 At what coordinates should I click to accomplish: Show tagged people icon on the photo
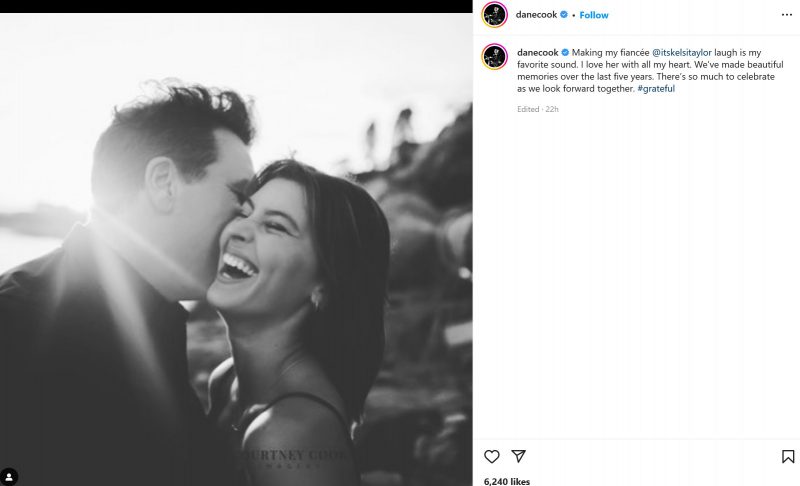(x=10, y=476)
